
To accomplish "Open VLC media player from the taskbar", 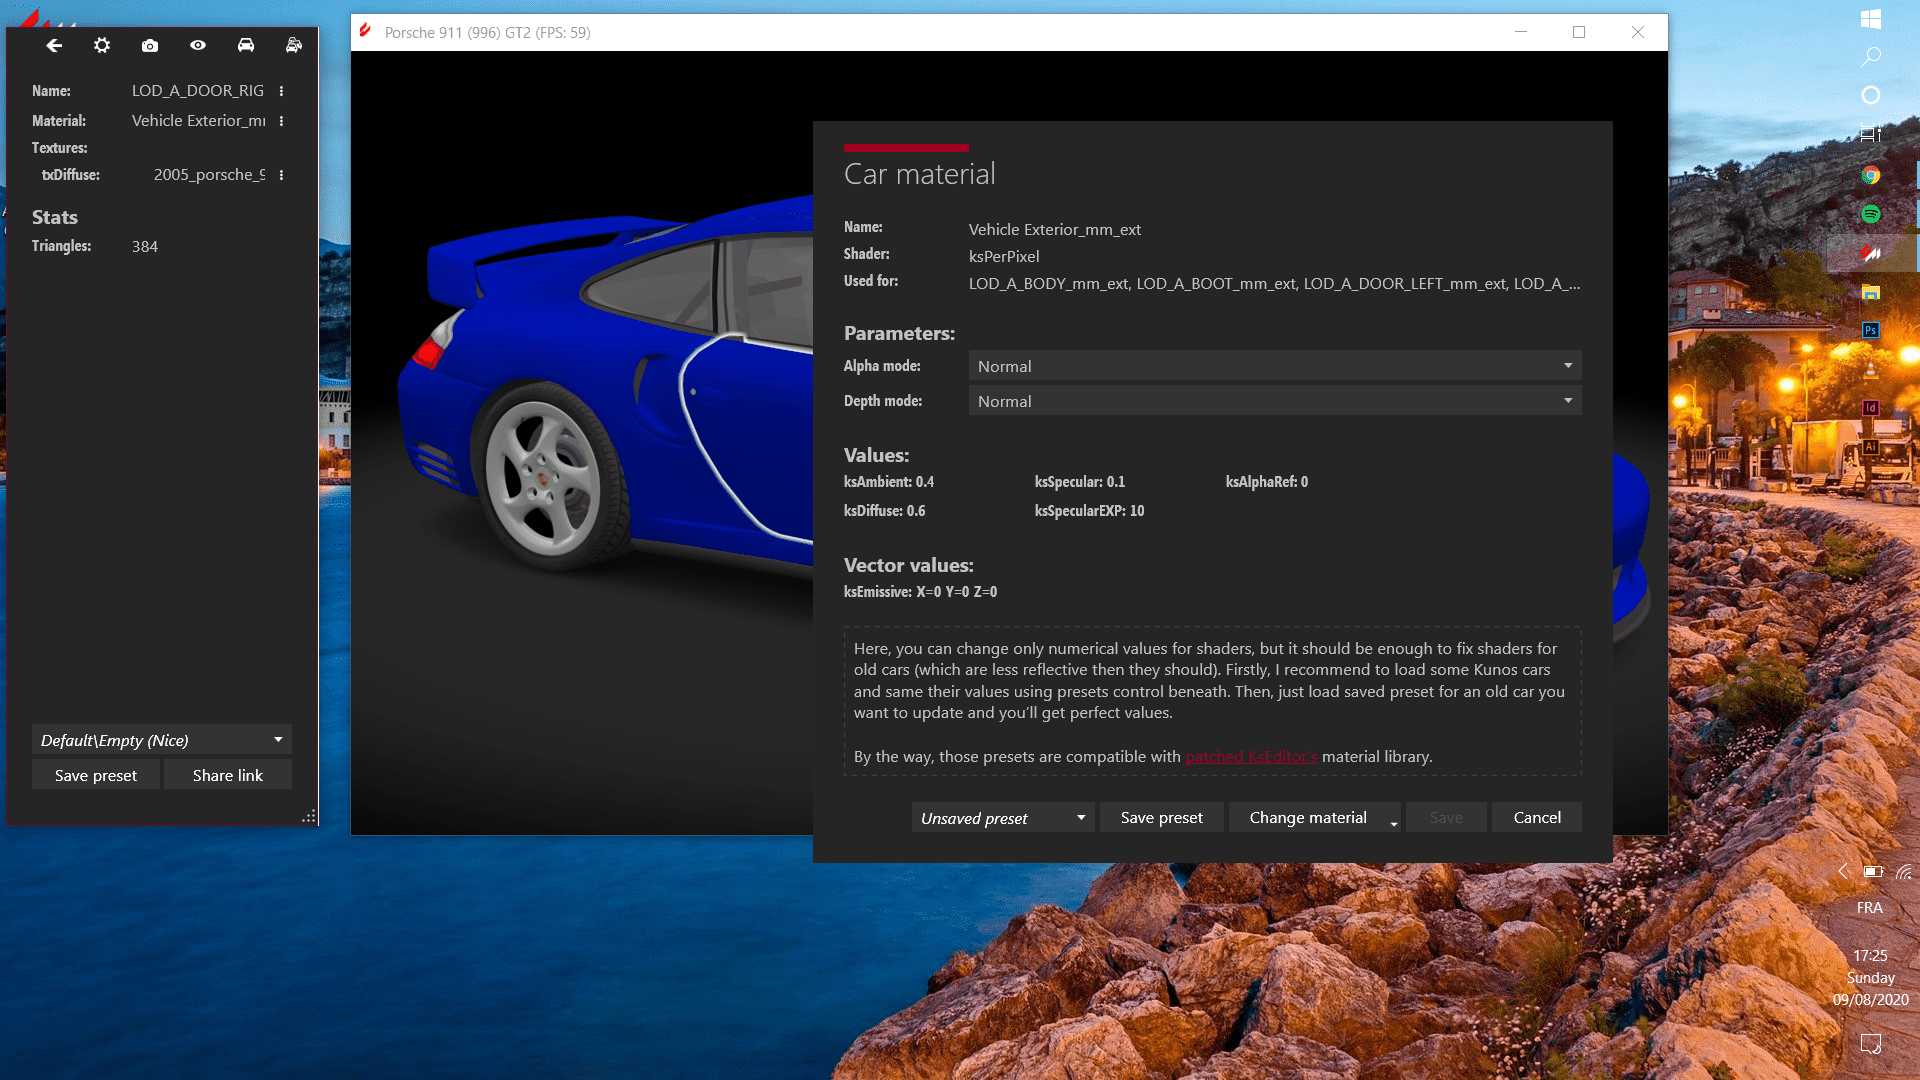I will (x=1871, y=369).
